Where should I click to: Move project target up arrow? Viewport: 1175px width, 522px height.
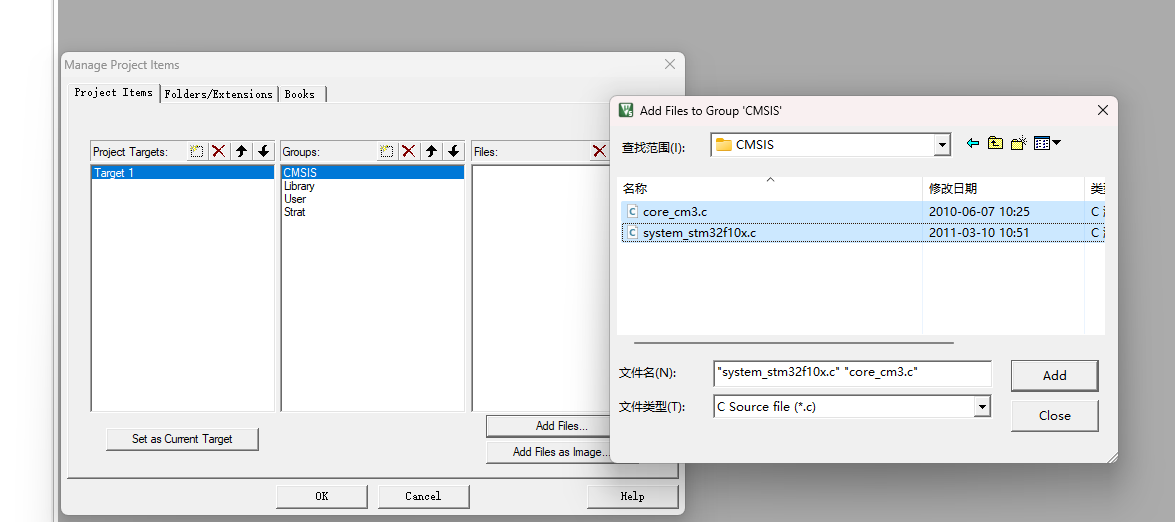point(241,151)
